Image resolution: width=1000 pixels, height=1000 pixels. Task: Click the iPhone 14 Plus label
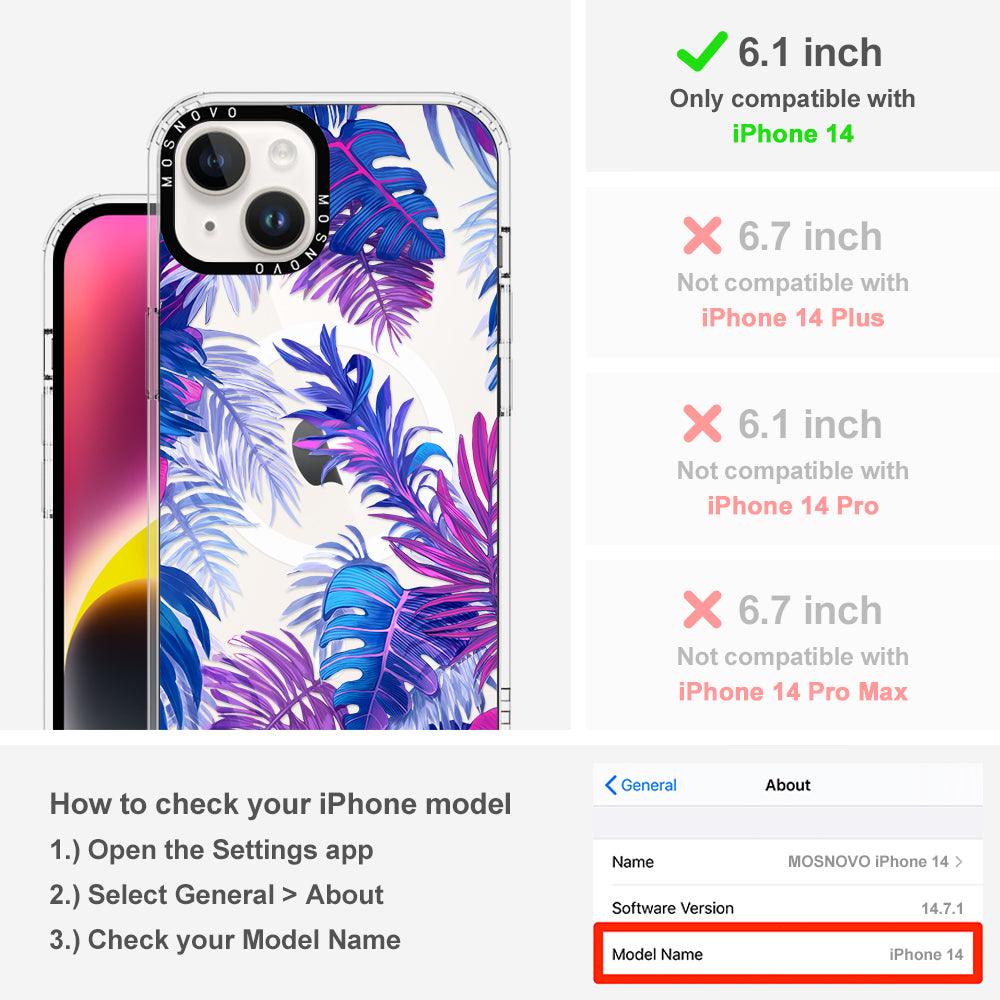[793, 318]
